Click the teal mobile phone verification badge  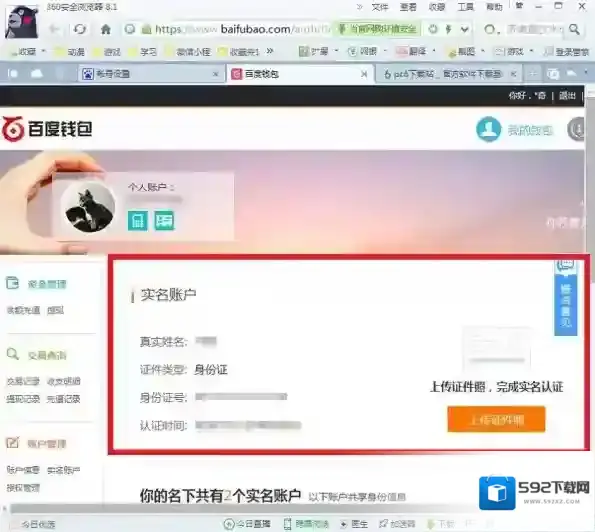(137, 220)
